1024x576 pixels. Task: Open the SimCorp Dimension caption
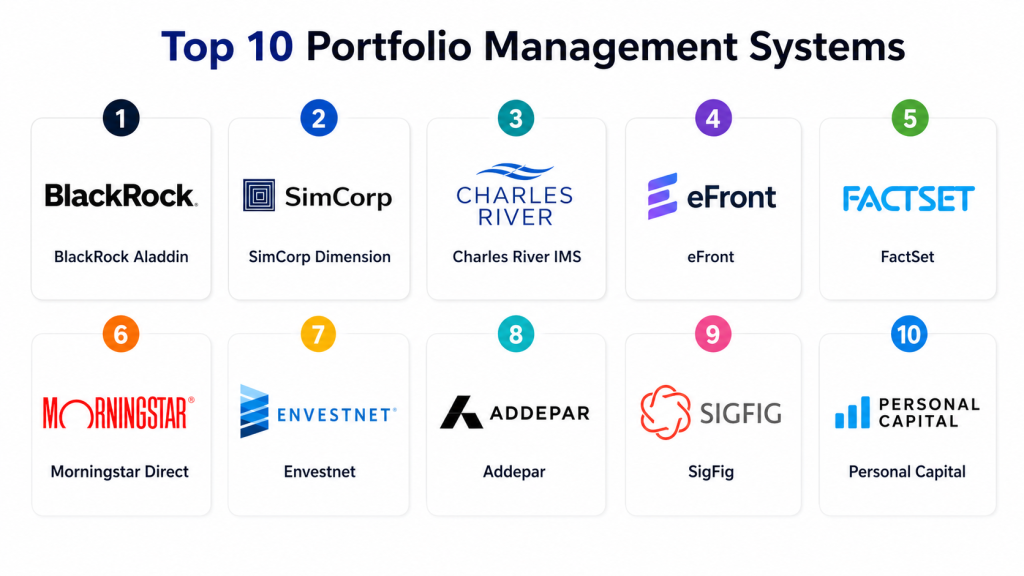[319, 257]
